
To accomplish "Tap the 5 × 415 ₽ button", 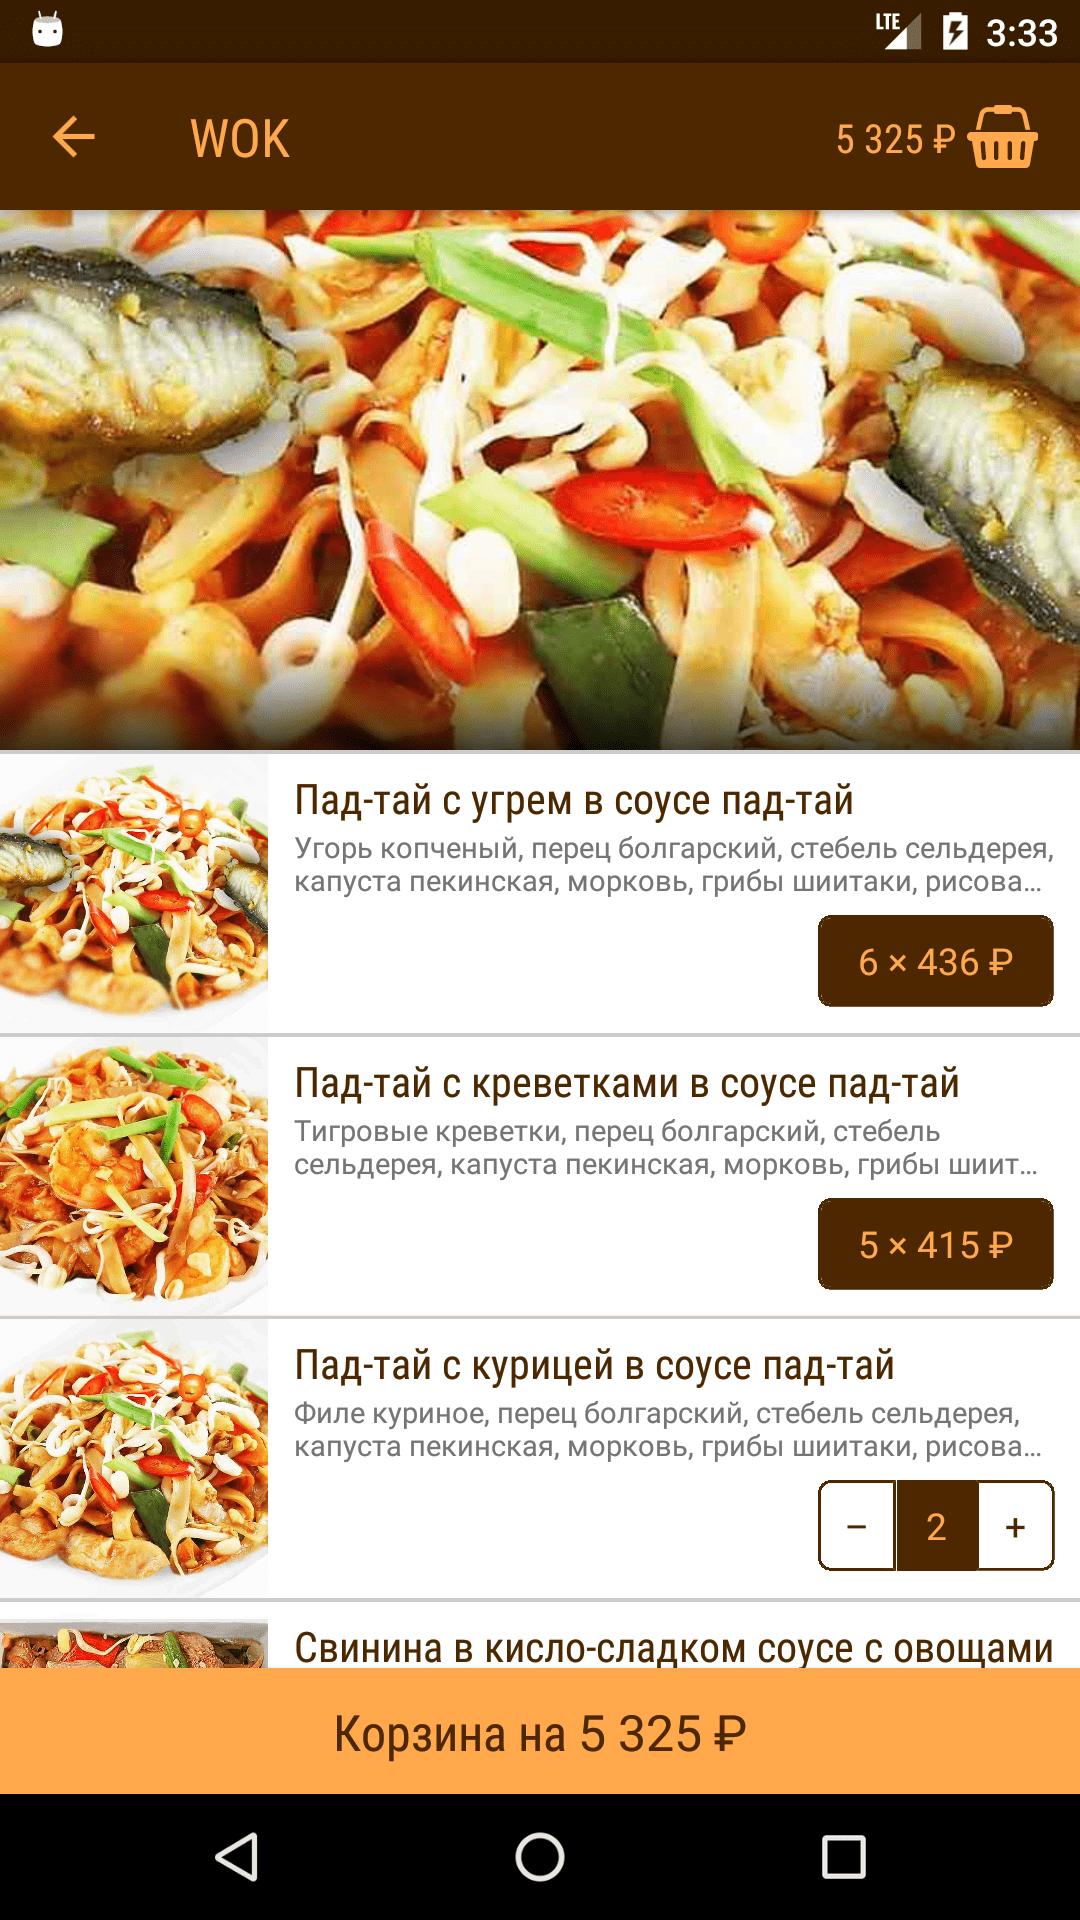I will (936, 1244).
